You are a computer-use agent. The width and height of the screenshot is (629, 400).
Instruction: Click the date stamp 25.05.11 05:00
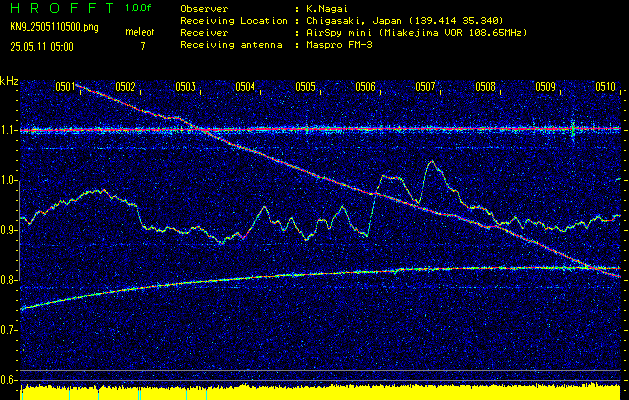pyautogui.click(x=42, y=47)
